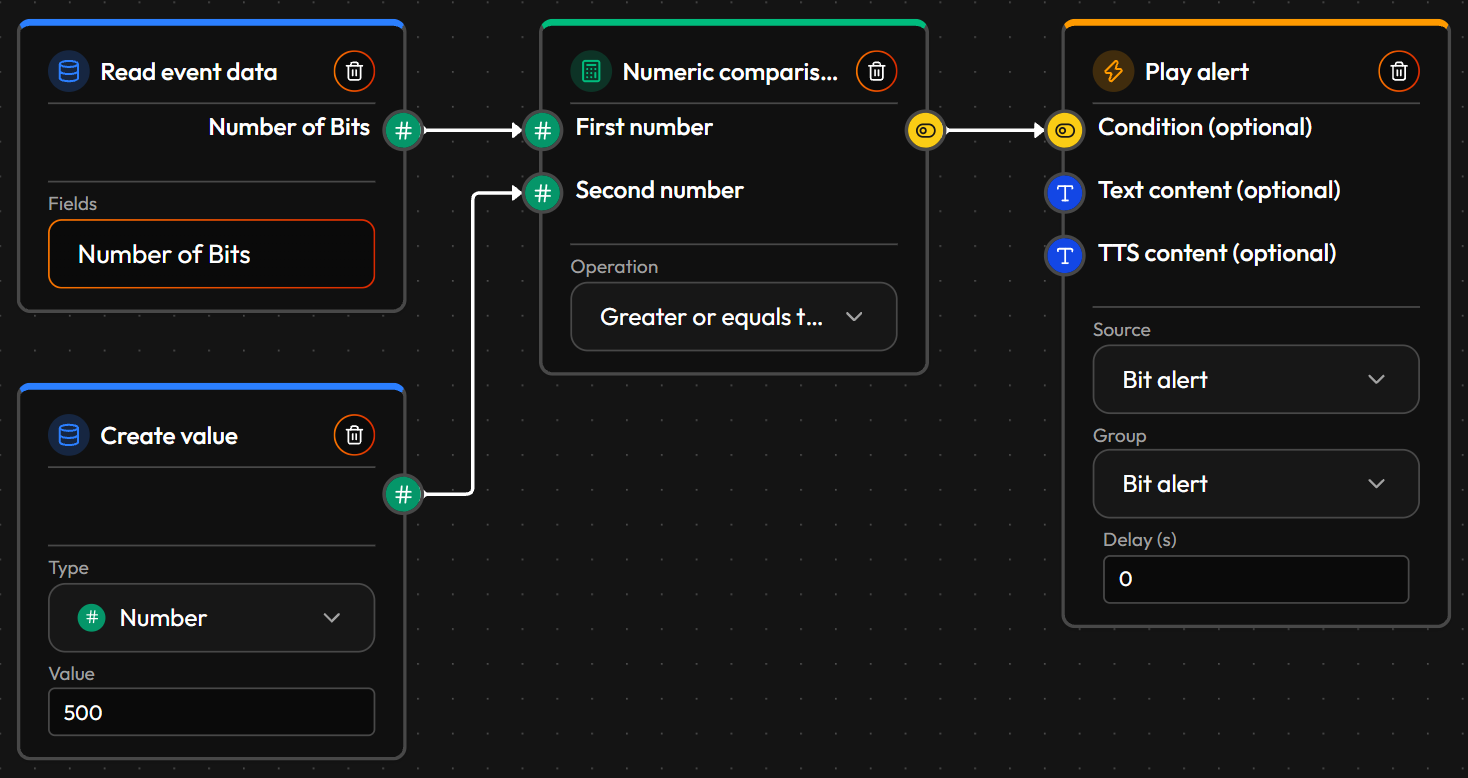Click the Play alert title

[1197, 72]
